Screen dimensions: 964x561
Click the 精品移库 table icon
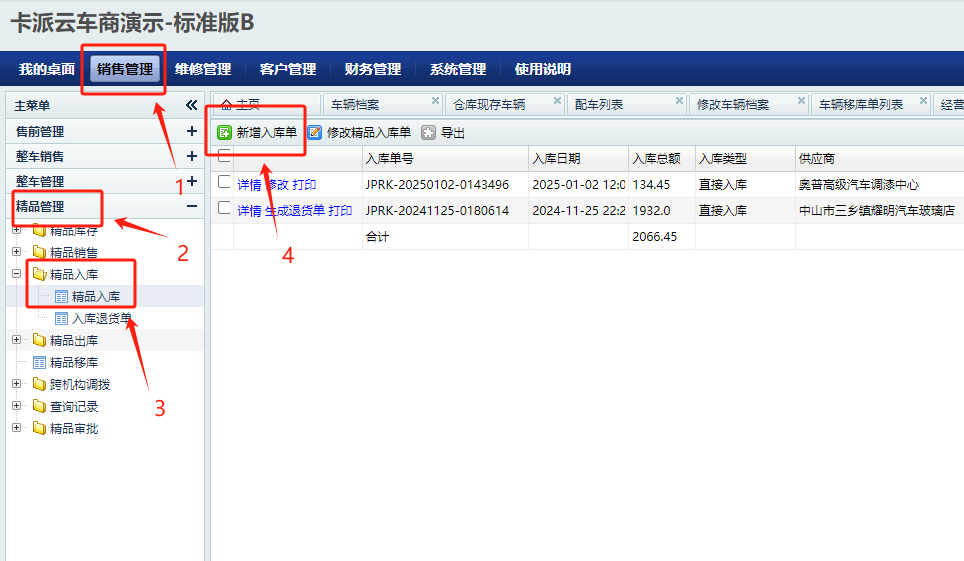click(x=40, y=362)
